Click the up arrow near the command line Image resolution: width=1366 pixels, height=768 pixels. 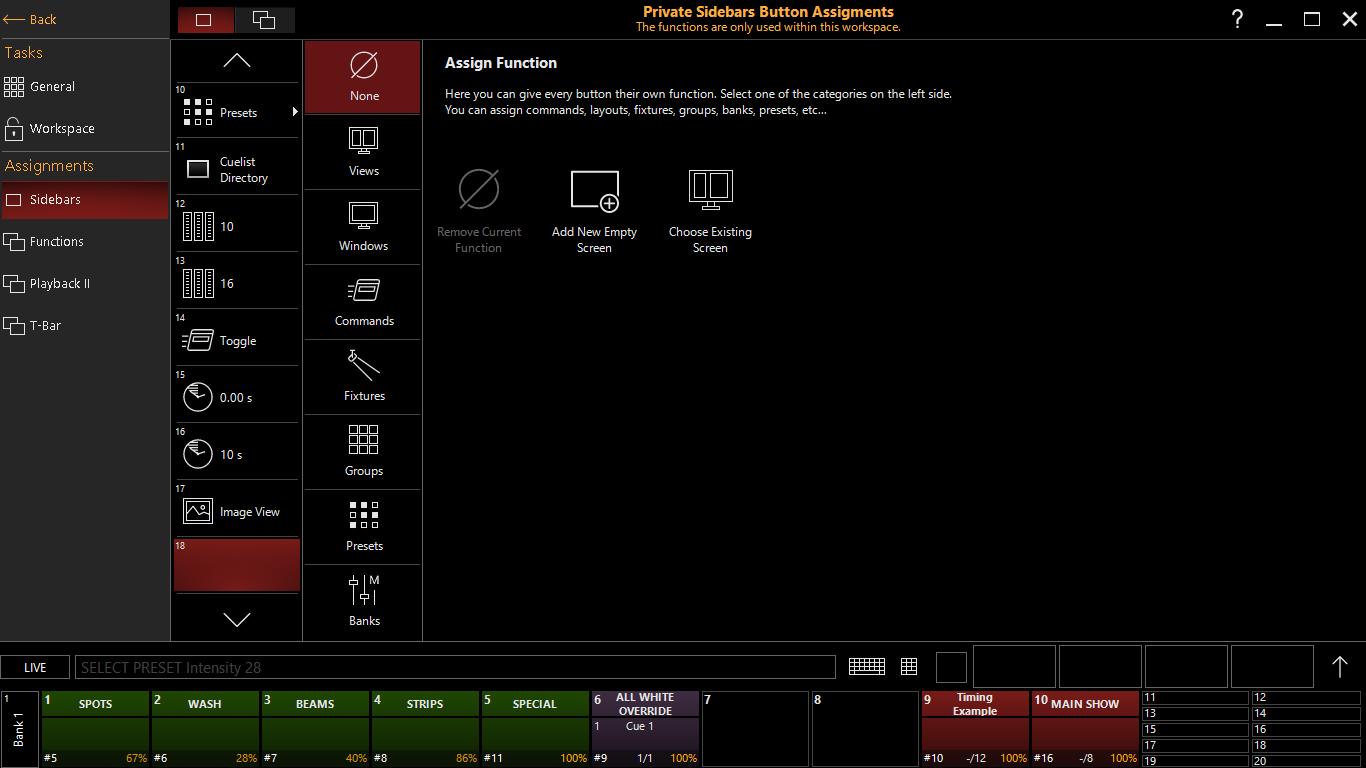pyautogui.click(x=1340, y=666)
